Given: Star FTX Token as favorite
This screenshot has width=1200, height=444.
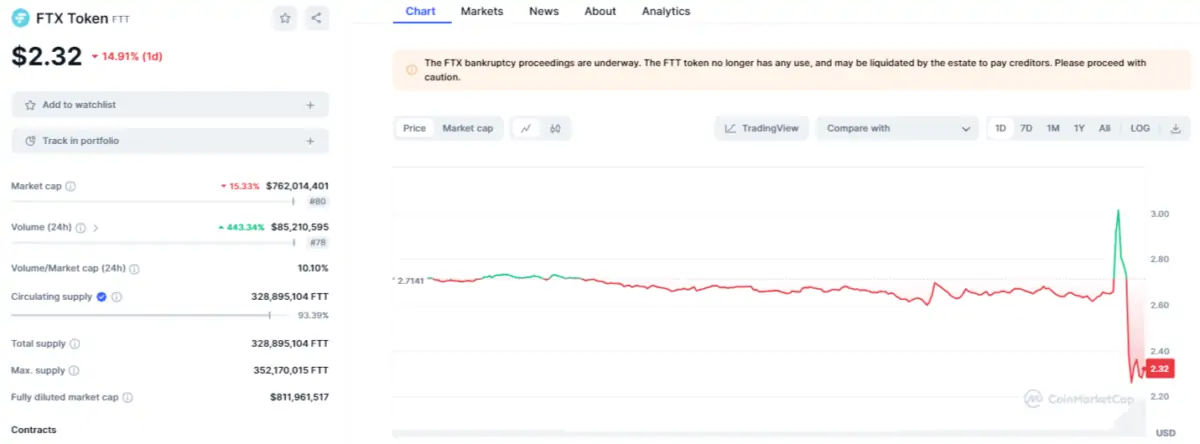Looking at the screenshot, I should 285,18.
